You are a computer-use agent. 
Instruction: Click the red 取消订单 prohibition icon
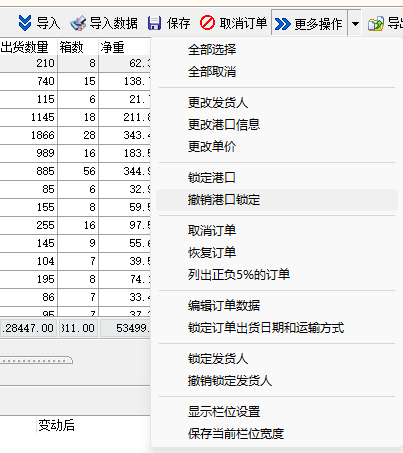coord(207,23)
